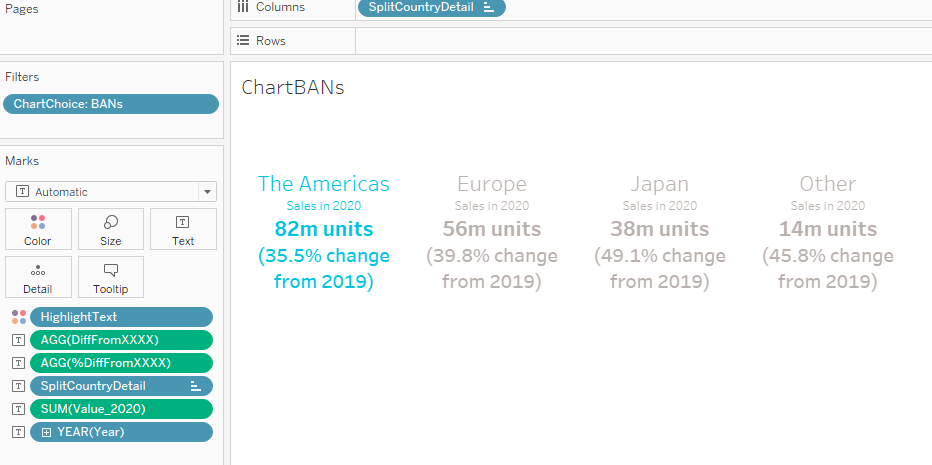Image resolution: width=932 pixels, height=465 pixels.
Task: Select the Japan 38m units BAN
Action: click(x=659, y=229)
